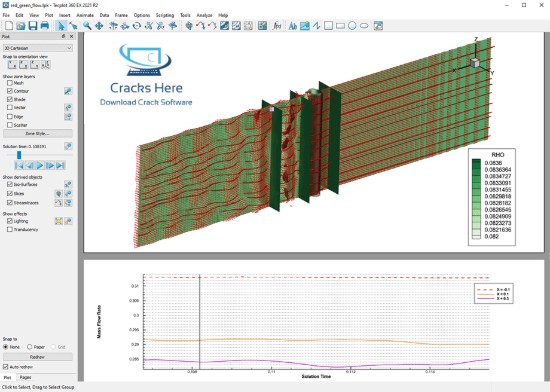Click the Slice placement tool icon
550x392 pixels.
(x=189, y=26)
